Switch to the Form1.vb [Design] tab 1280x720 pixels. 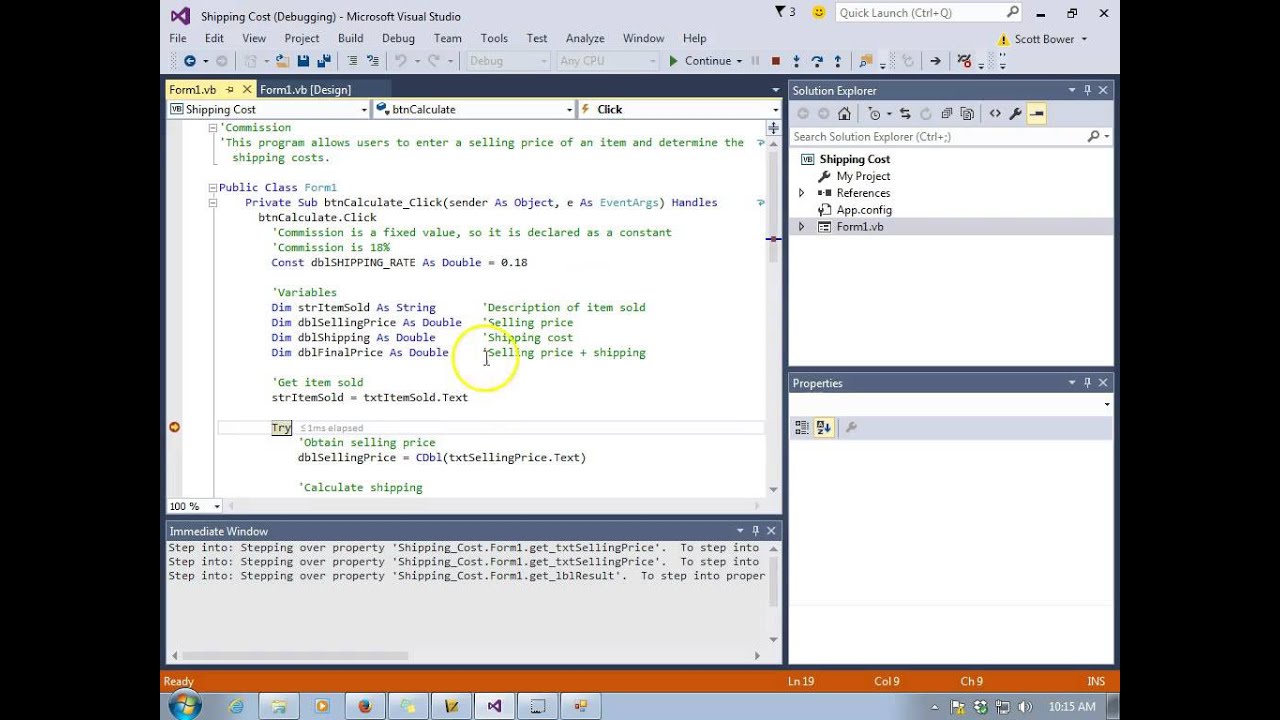point(305,90)
